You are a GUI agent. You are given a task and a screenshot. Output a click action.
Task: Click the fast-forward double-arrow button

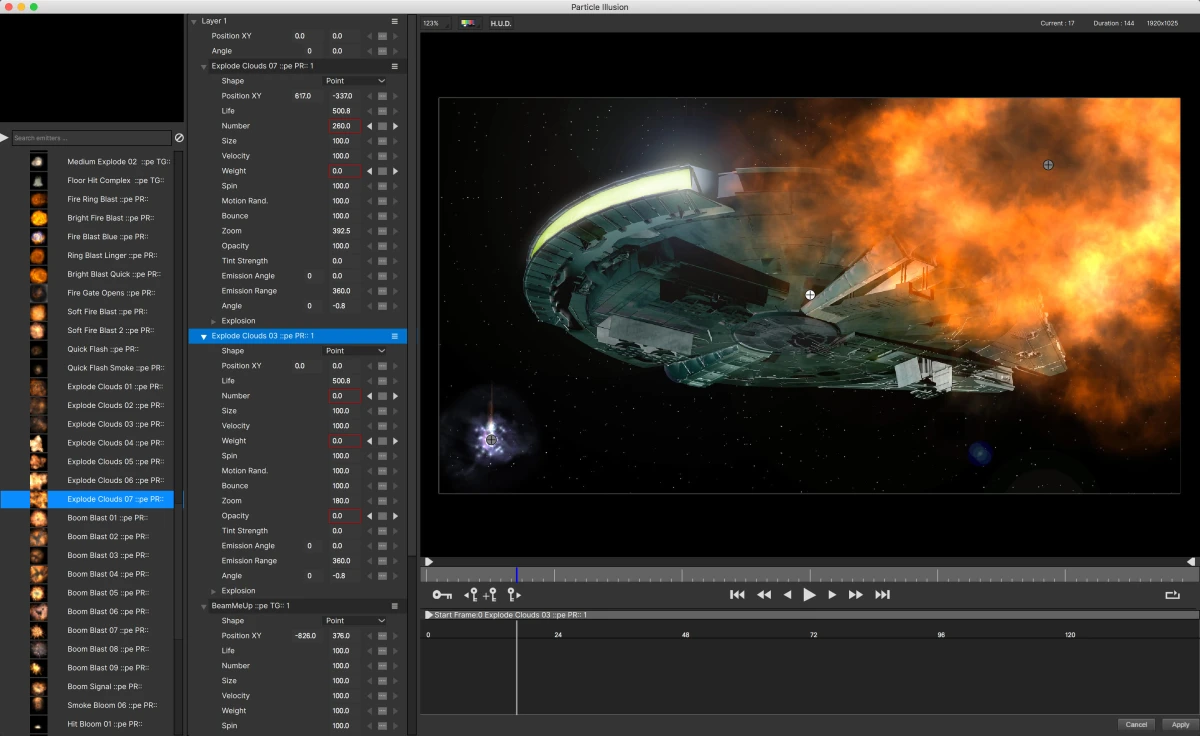click(856, 595)
